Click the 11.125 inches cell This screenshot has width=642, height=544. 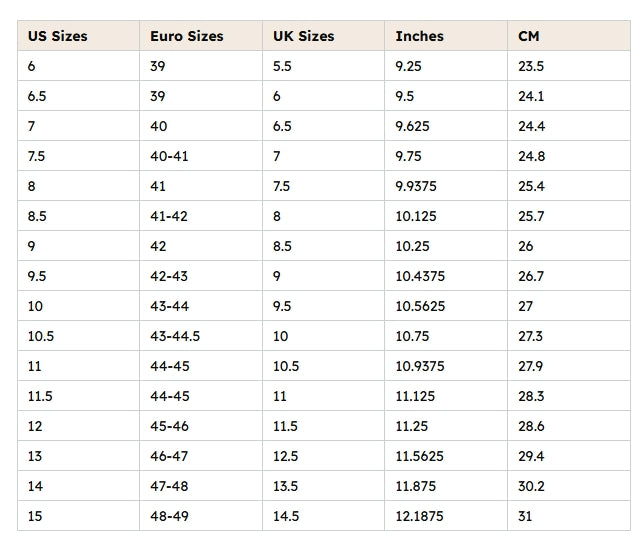click(x=446, y=396)
